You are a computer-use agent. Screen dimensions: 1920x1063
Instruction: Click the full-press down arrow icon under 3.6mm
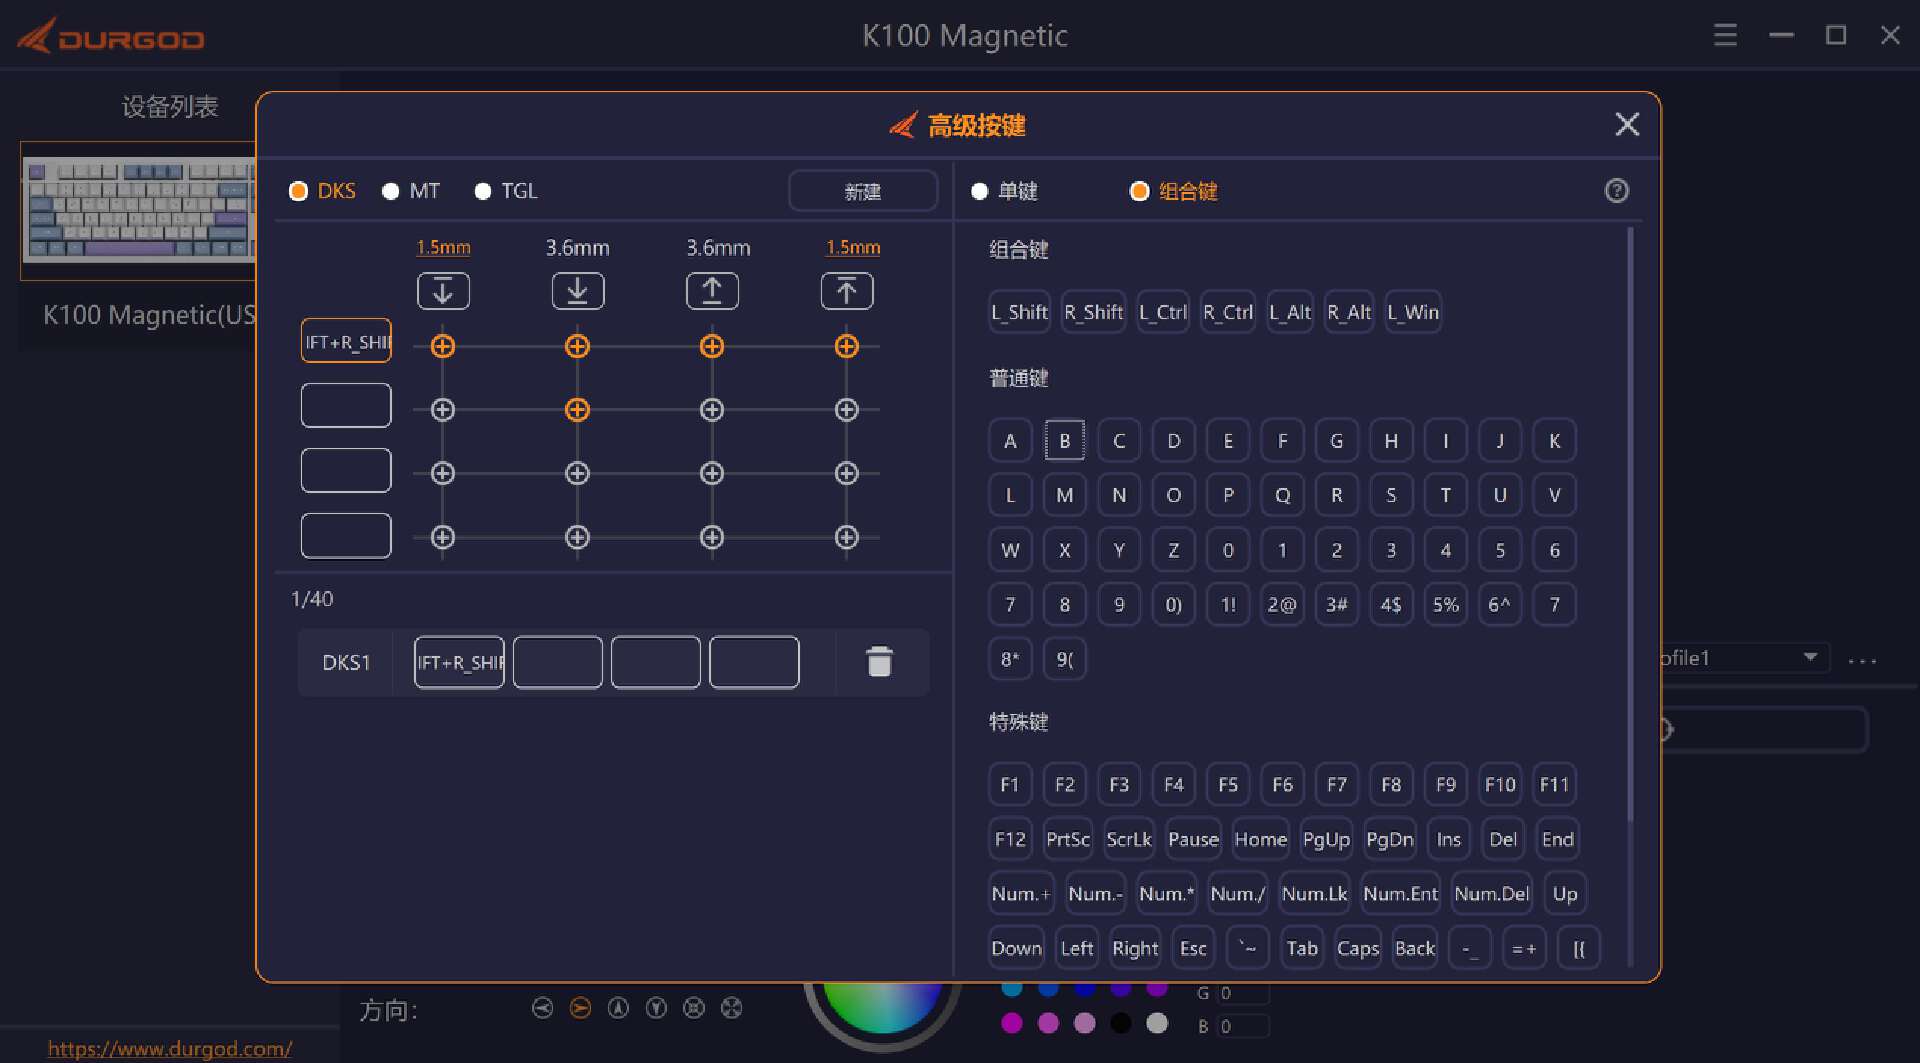pyautogui.click(x=578, y=291)
